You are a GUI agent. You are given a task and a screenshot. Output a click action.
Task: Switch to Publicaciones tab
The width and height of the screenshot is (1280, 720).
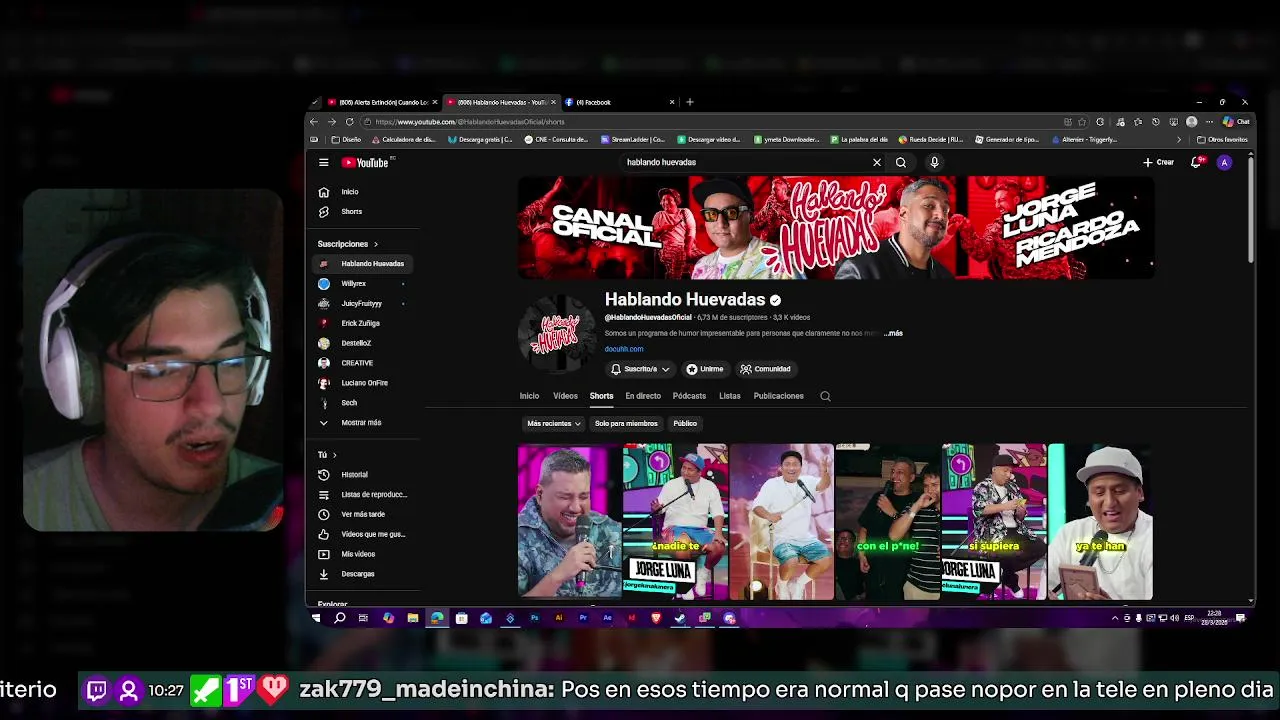[x=778, y=396]
